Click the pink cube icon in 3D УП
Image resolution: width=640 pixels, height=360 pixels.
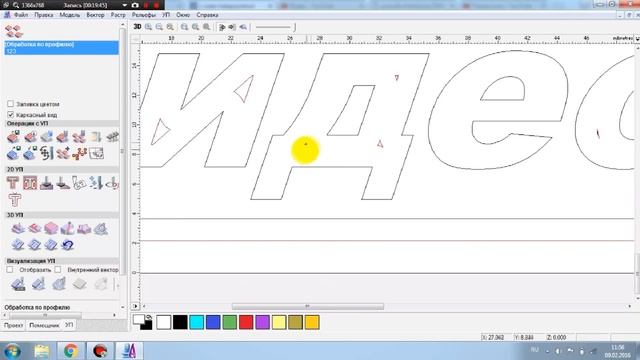coord(51,228)
